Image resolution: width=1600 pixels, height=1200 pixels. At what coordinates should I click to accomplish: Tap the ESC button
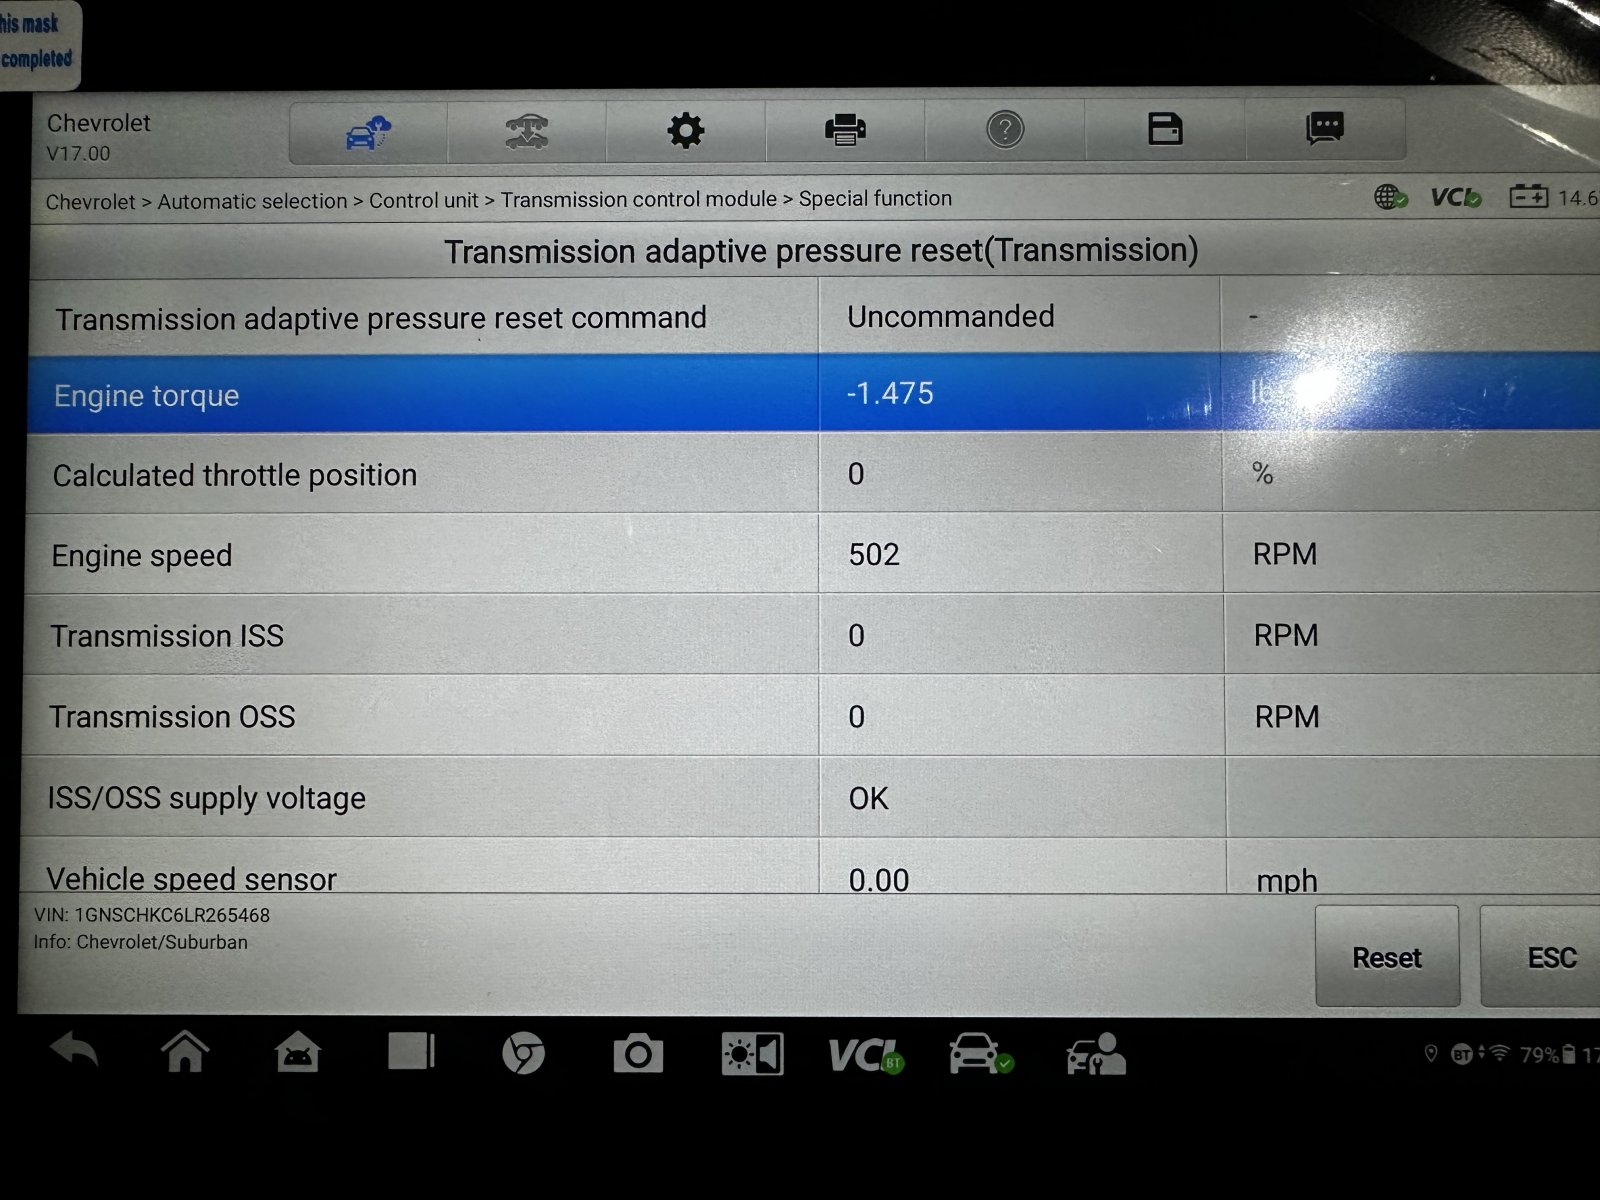[x=1540, y=957]
